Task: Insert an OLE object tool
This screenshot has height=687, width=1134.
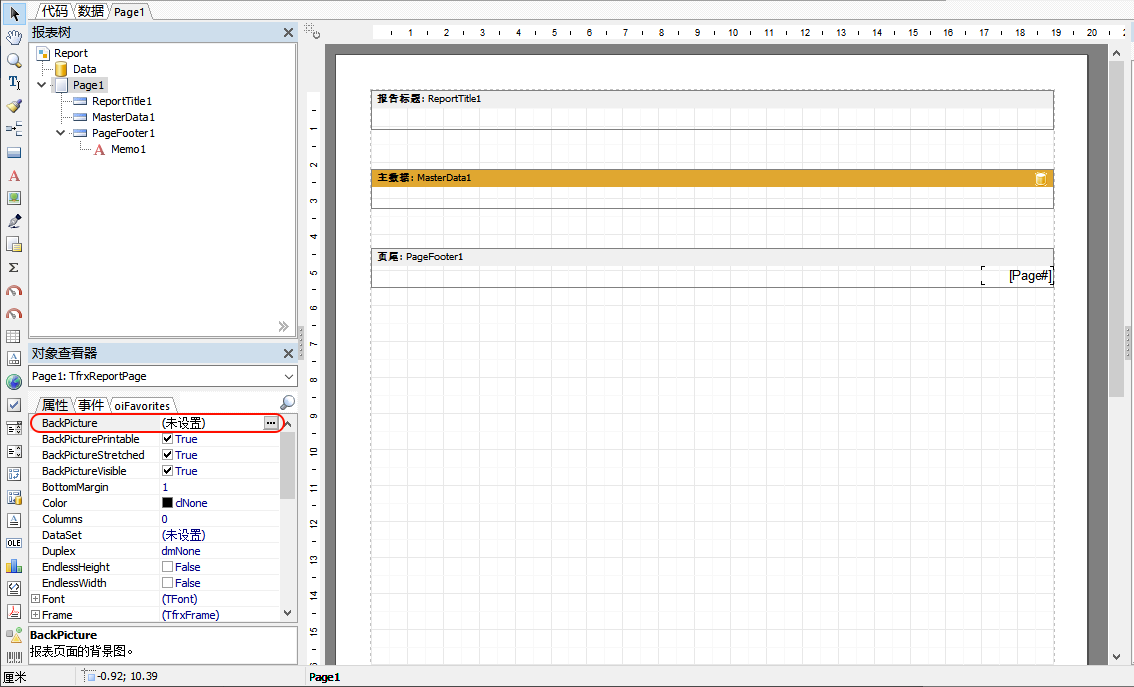Action: pos(14,543)
